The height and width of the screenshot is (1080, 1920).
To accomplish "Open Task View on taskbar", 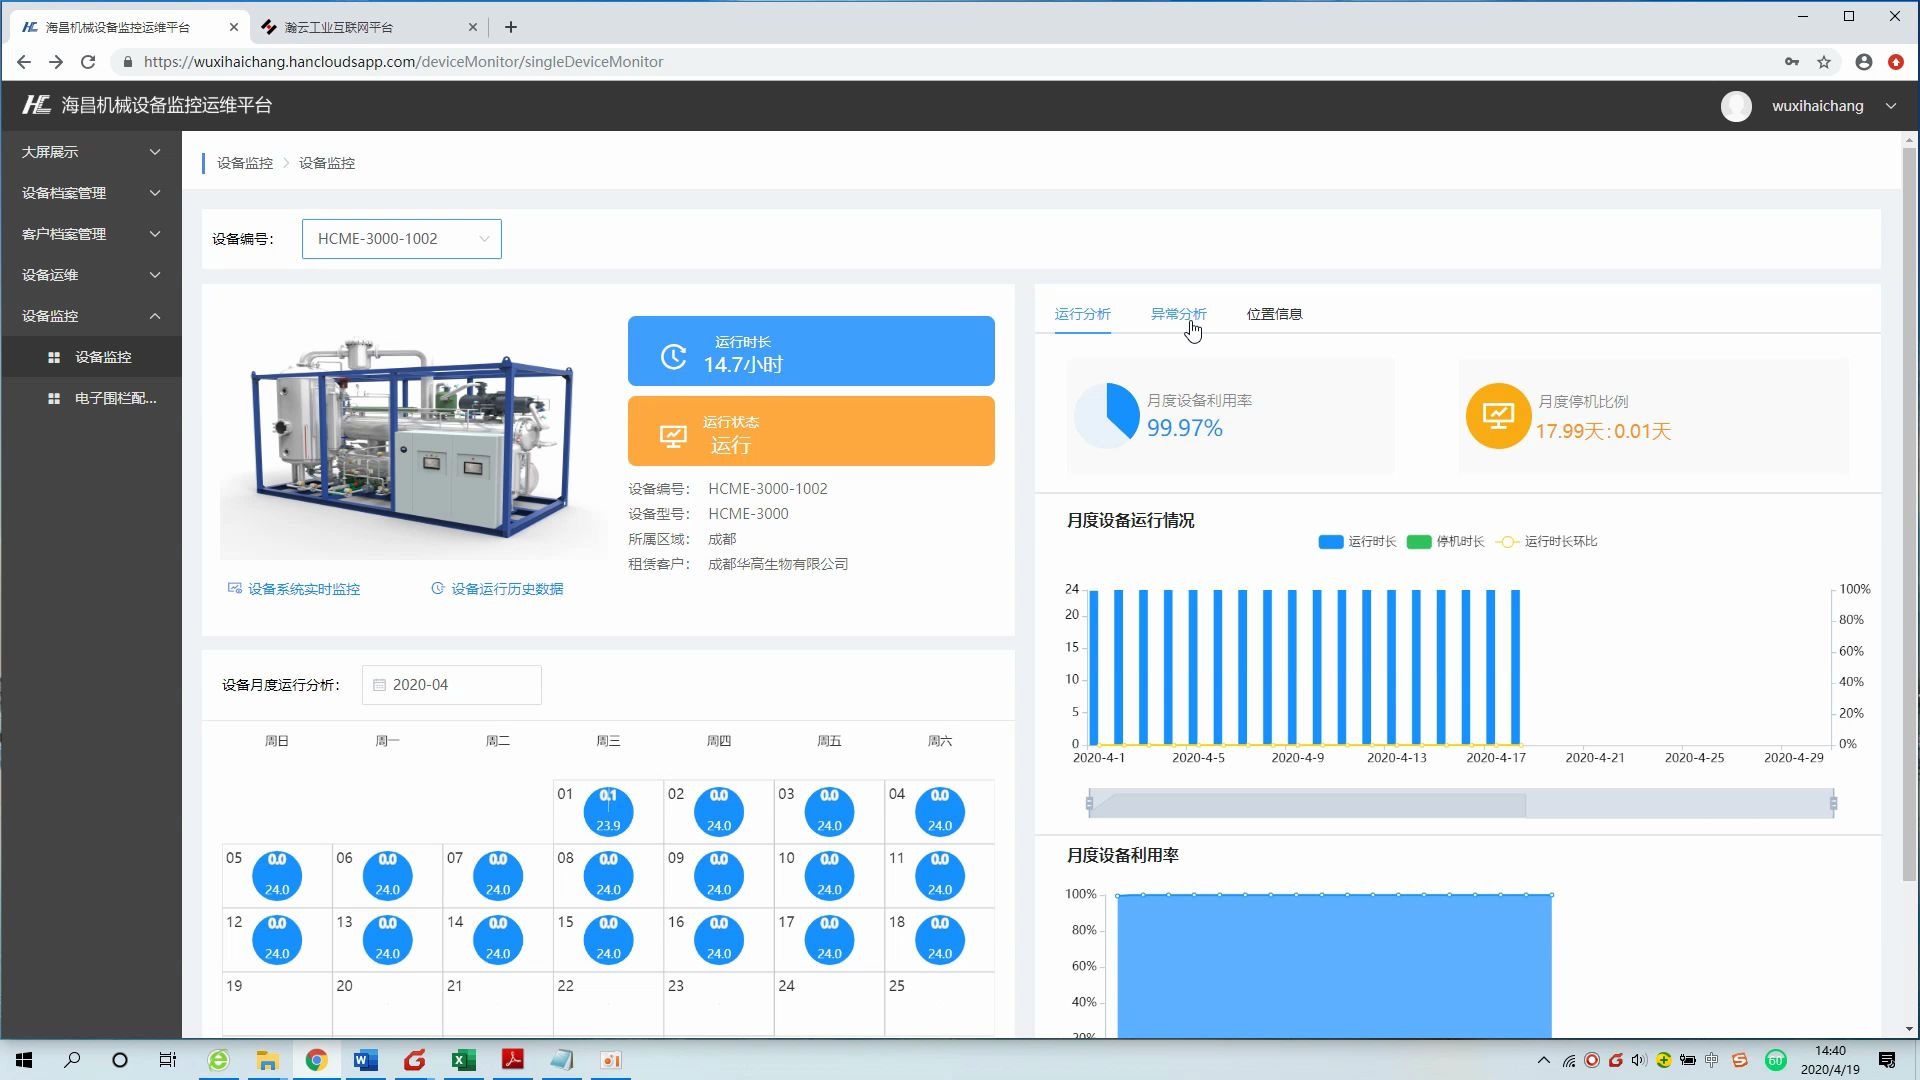I will click(x=168, y=1060).
